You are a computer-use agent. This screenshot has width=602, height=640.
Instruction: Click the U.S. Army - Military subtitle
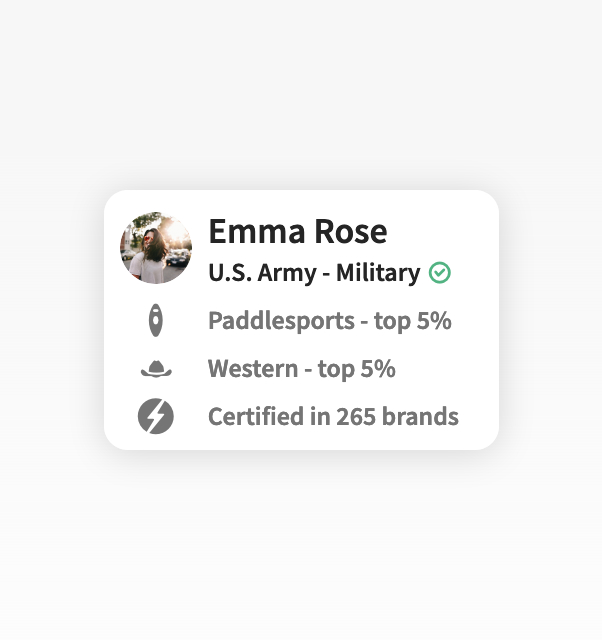(x=314, y=273)
